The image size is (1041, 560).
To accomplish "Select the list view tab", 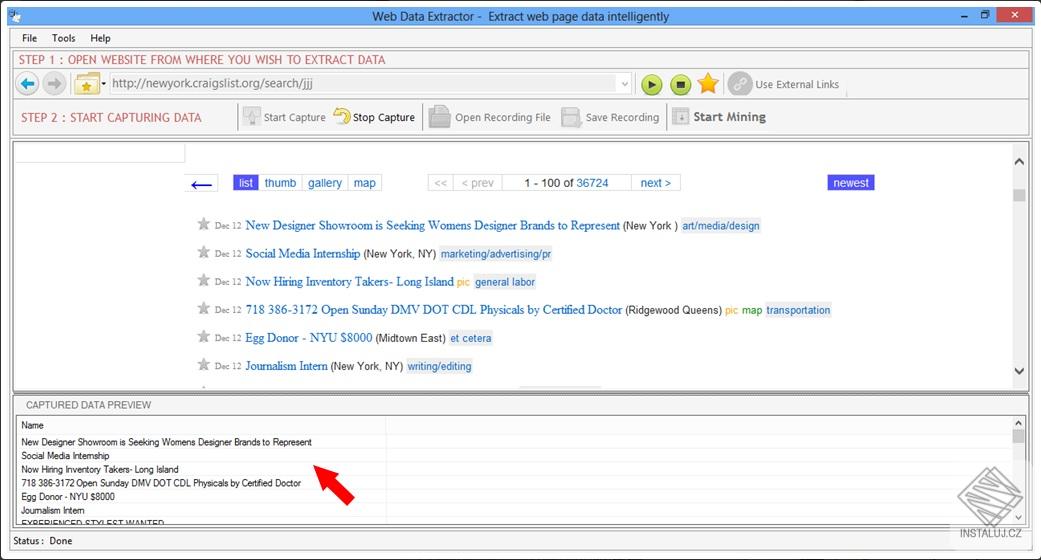I will tap(246, 183).
